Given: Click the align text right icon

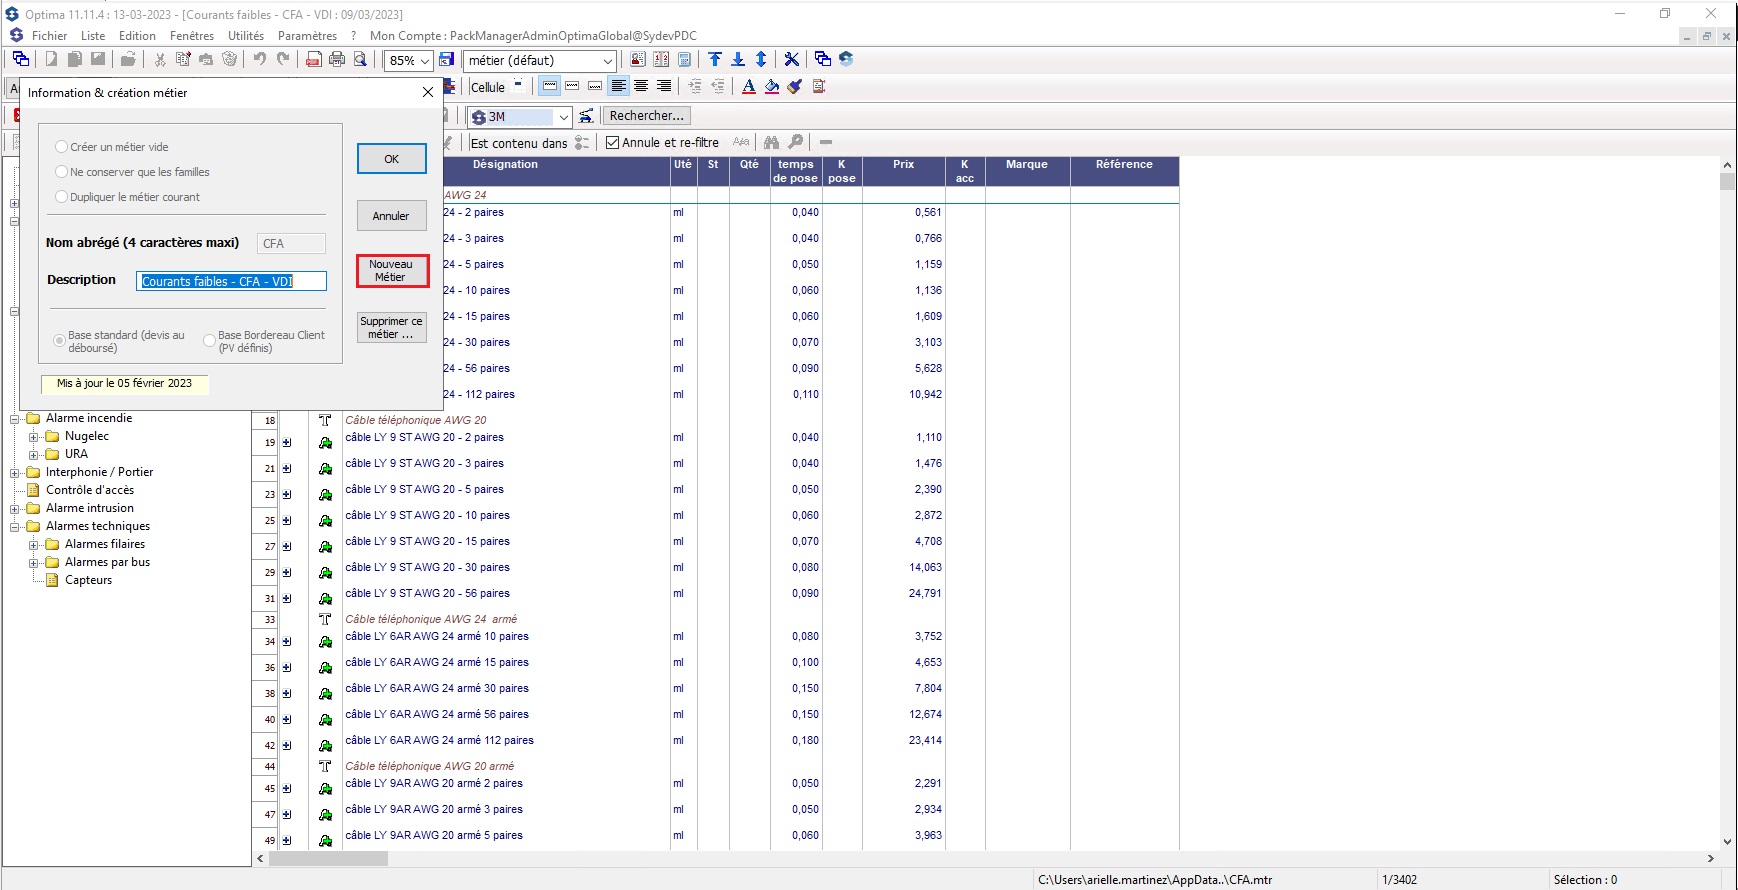Looking at the screenshot, I should pos(664,86).
